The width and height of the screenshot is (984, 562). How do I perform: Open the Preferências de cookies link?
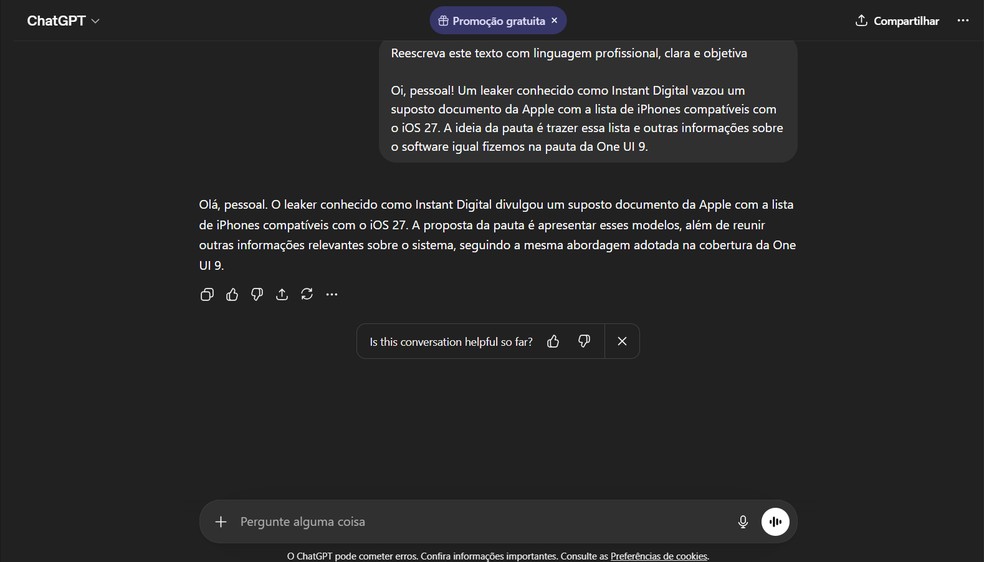point(659,556)
